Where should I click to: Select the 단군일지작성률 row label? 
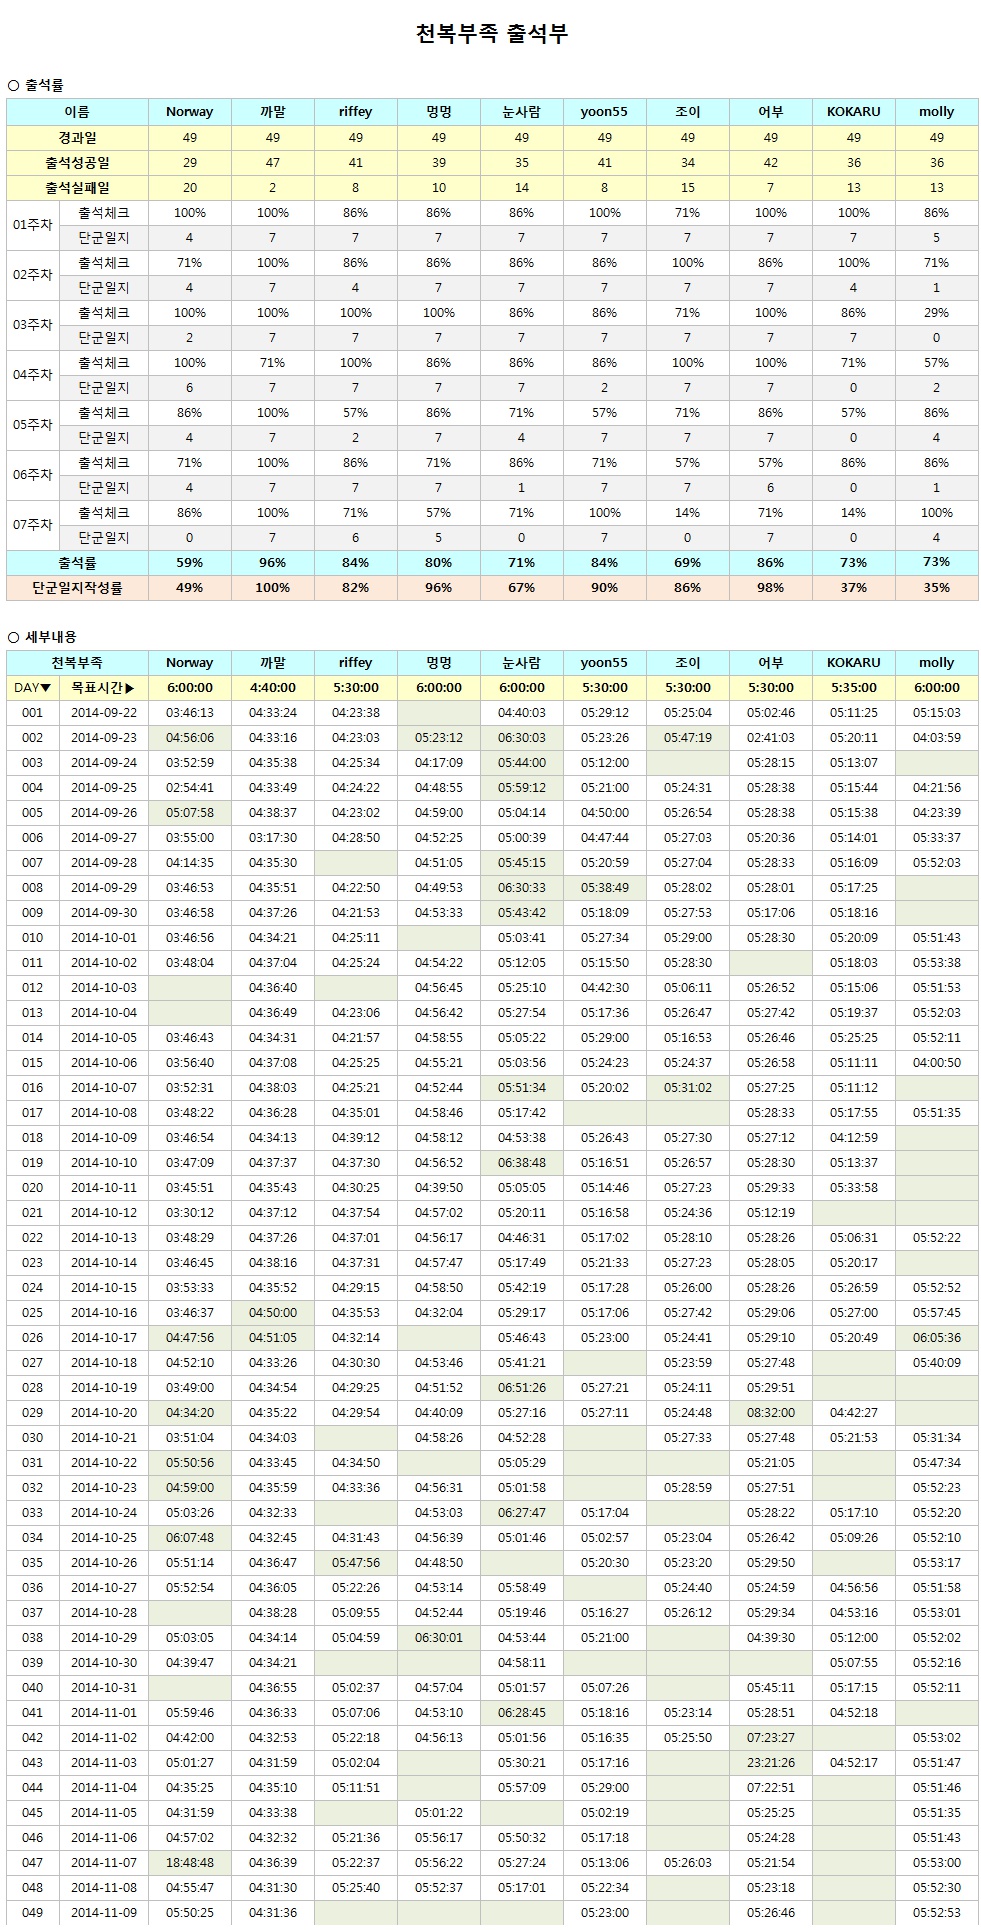[x=77, y=588]
